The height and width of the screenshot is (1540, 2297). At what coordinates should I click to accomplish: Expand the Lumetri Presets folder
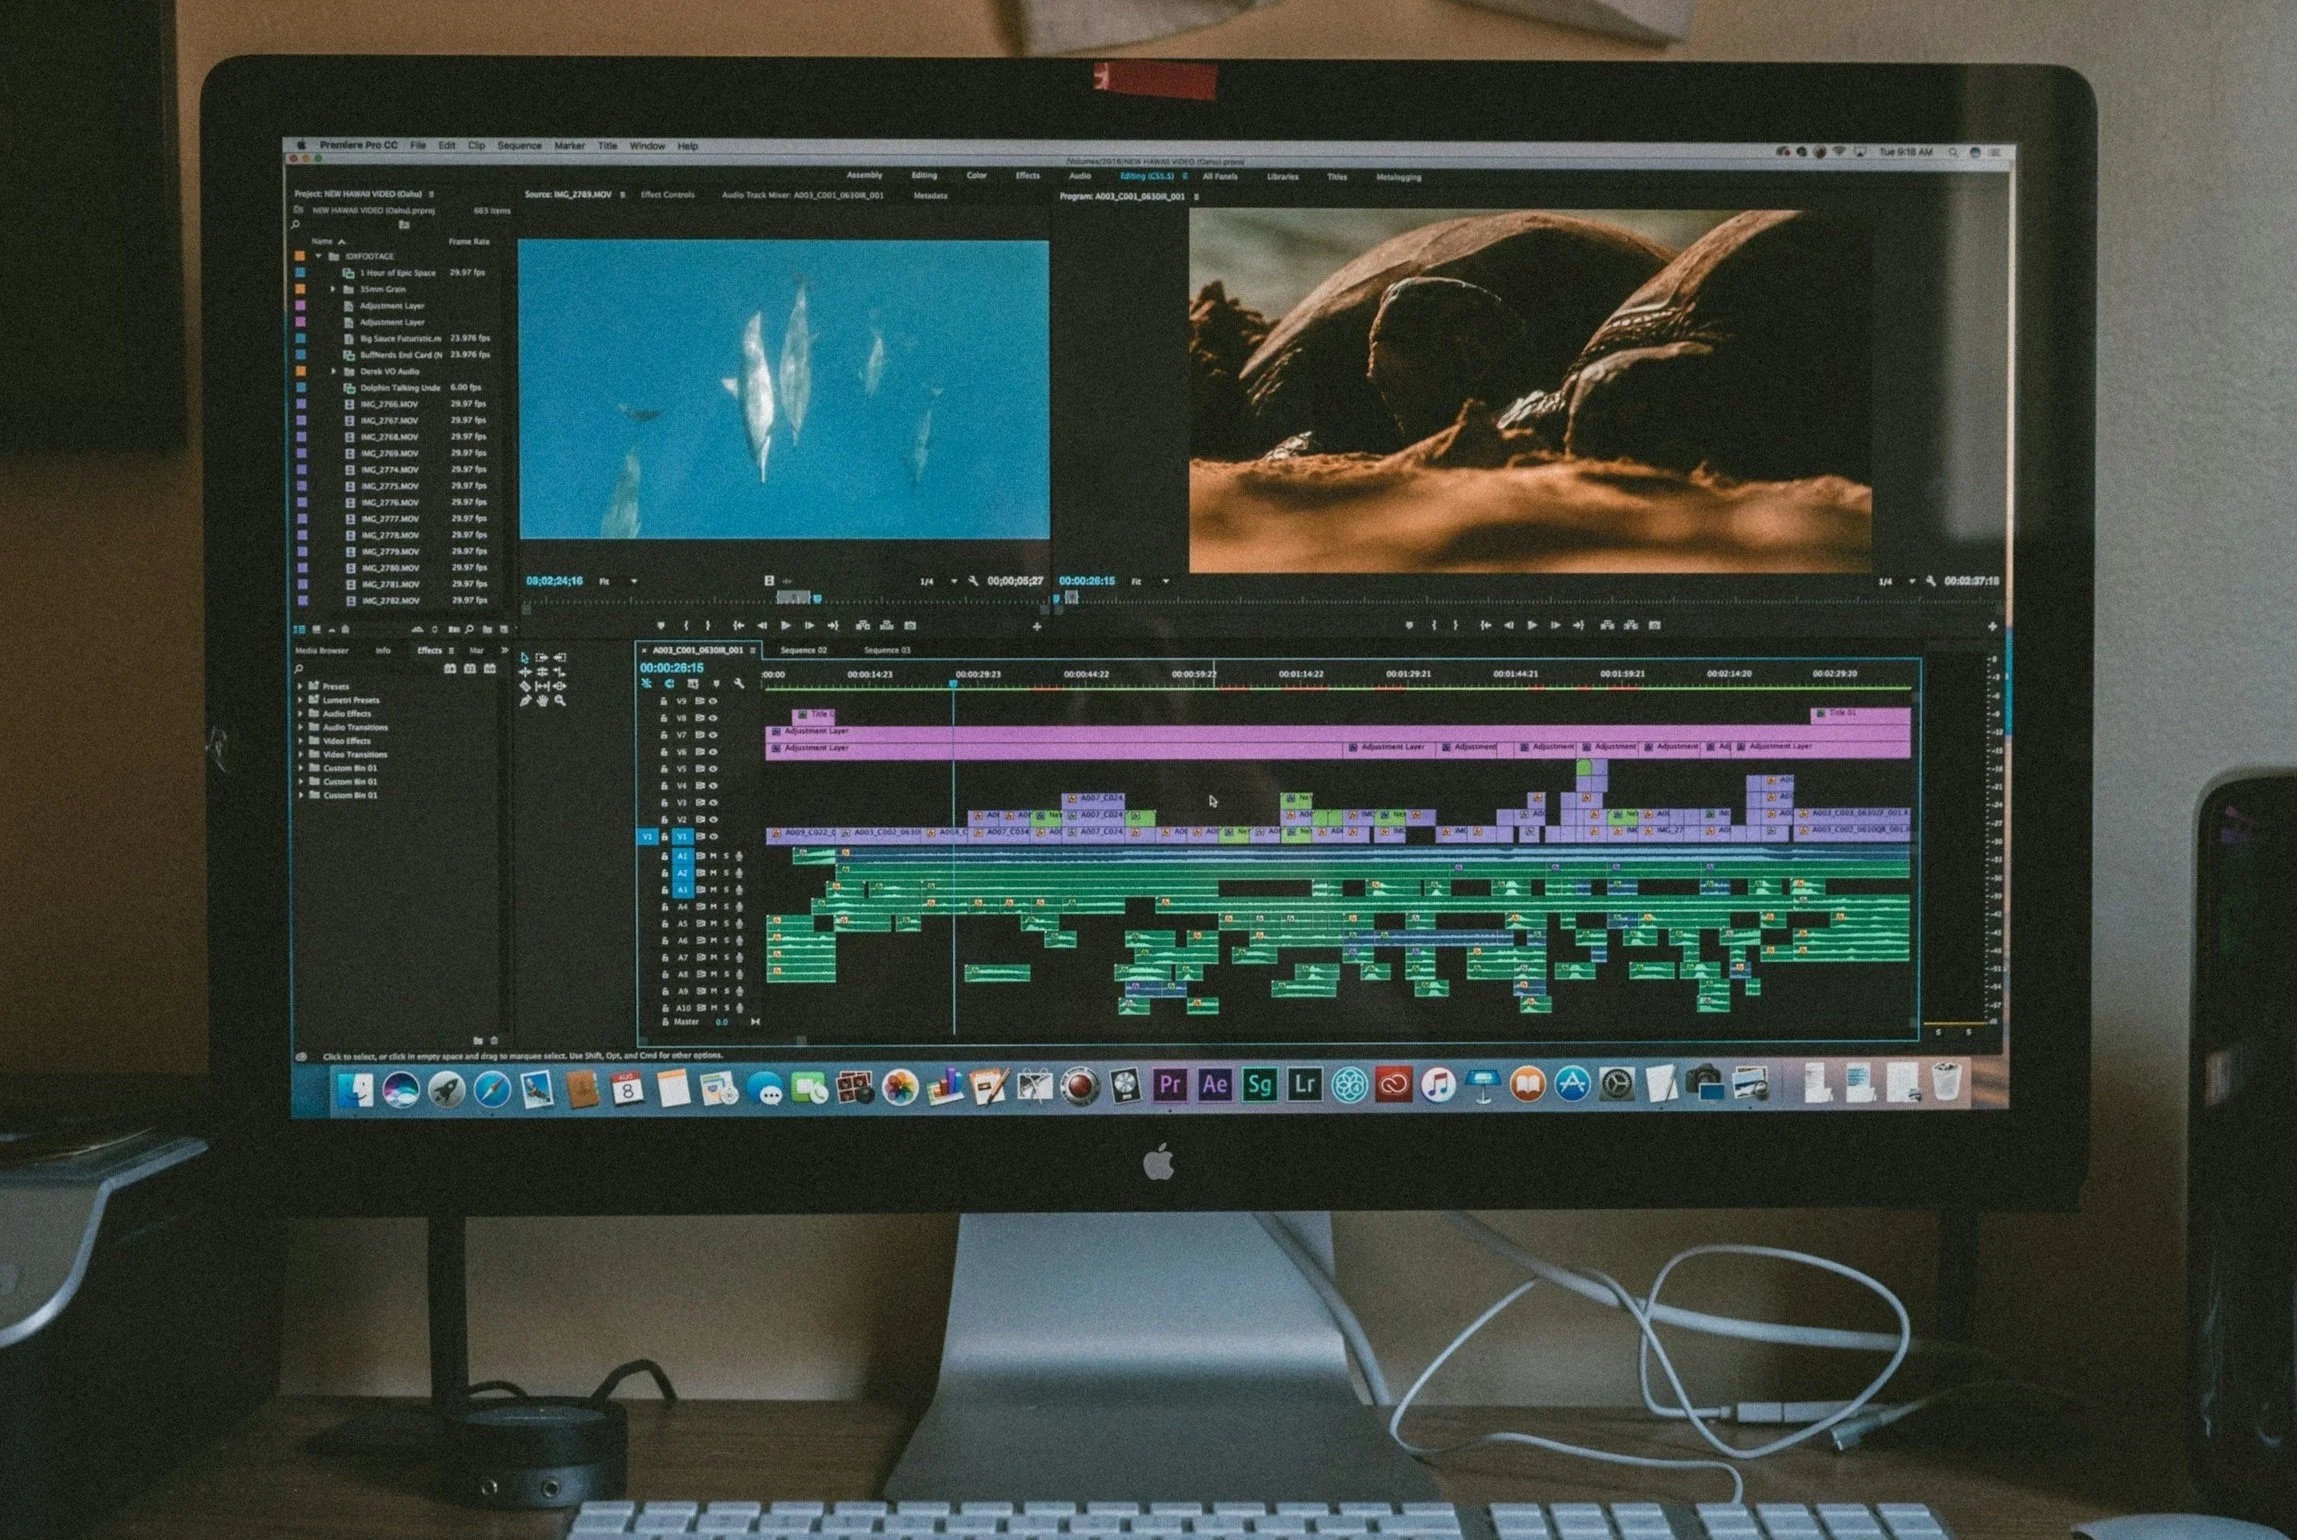300,700
